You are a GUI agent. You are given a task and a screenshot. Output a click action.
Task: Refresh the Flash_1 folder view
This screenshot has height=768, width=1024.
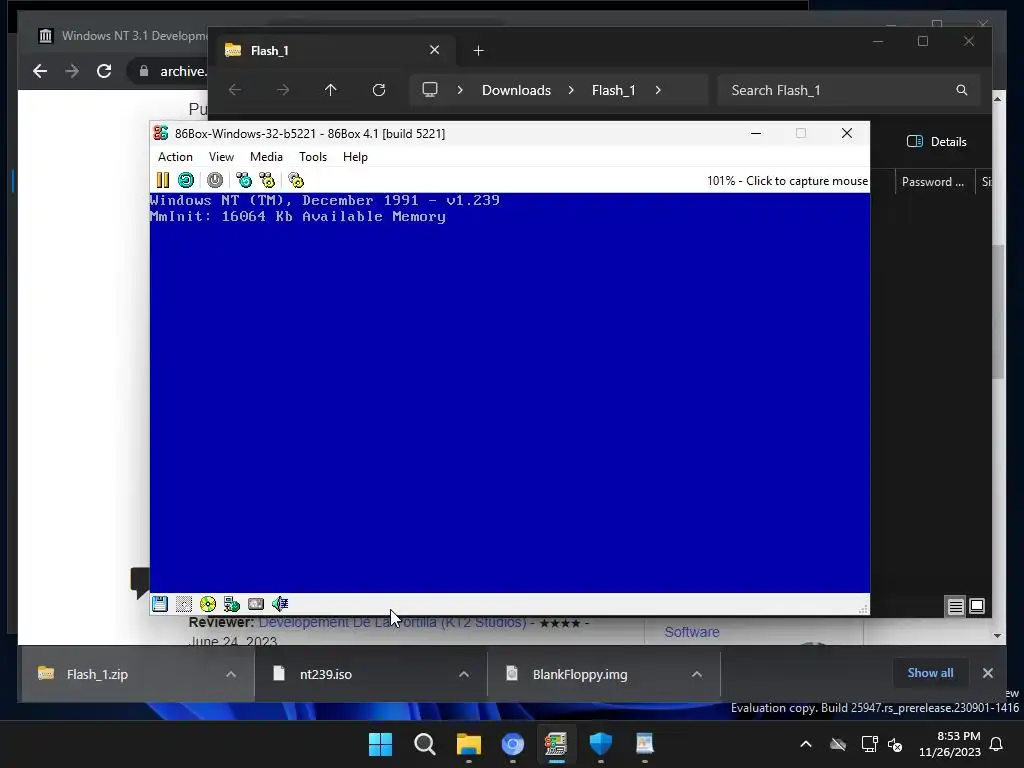[x=379, y=90]
